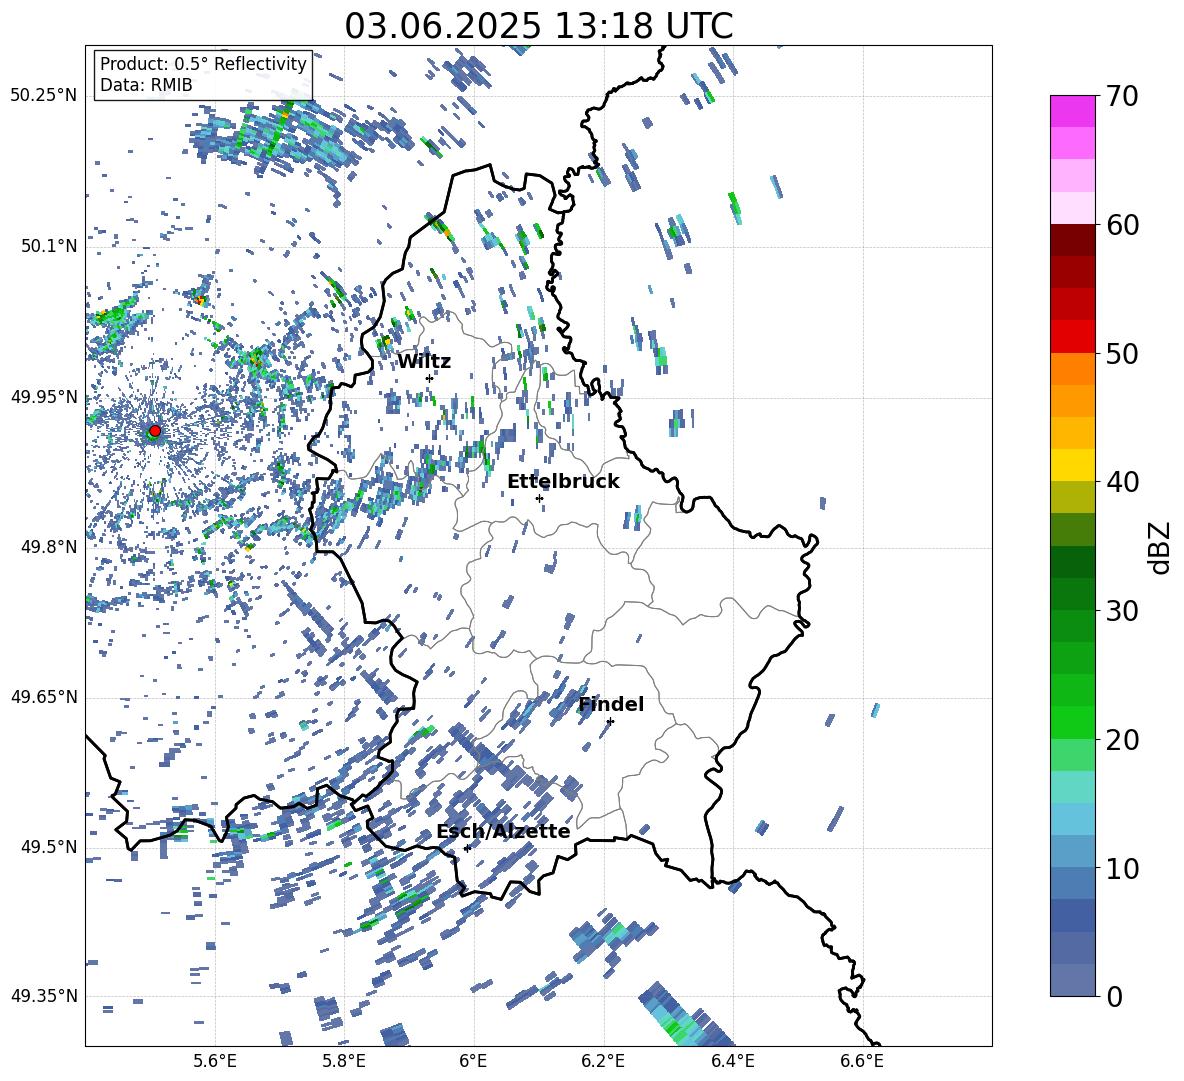Click the 49.8°N latitude label
This screenshot has height=1081, width=1184.
pos(48,547)
